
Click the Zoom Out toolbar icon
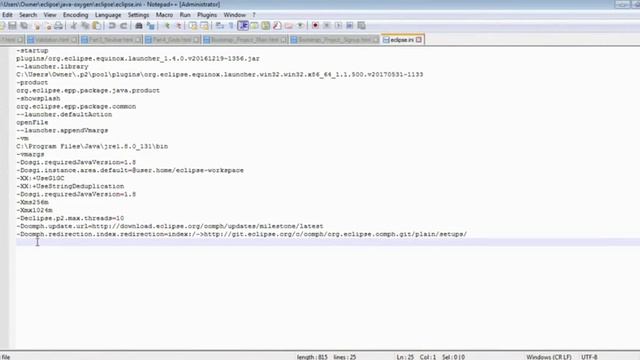pos(178,26)
